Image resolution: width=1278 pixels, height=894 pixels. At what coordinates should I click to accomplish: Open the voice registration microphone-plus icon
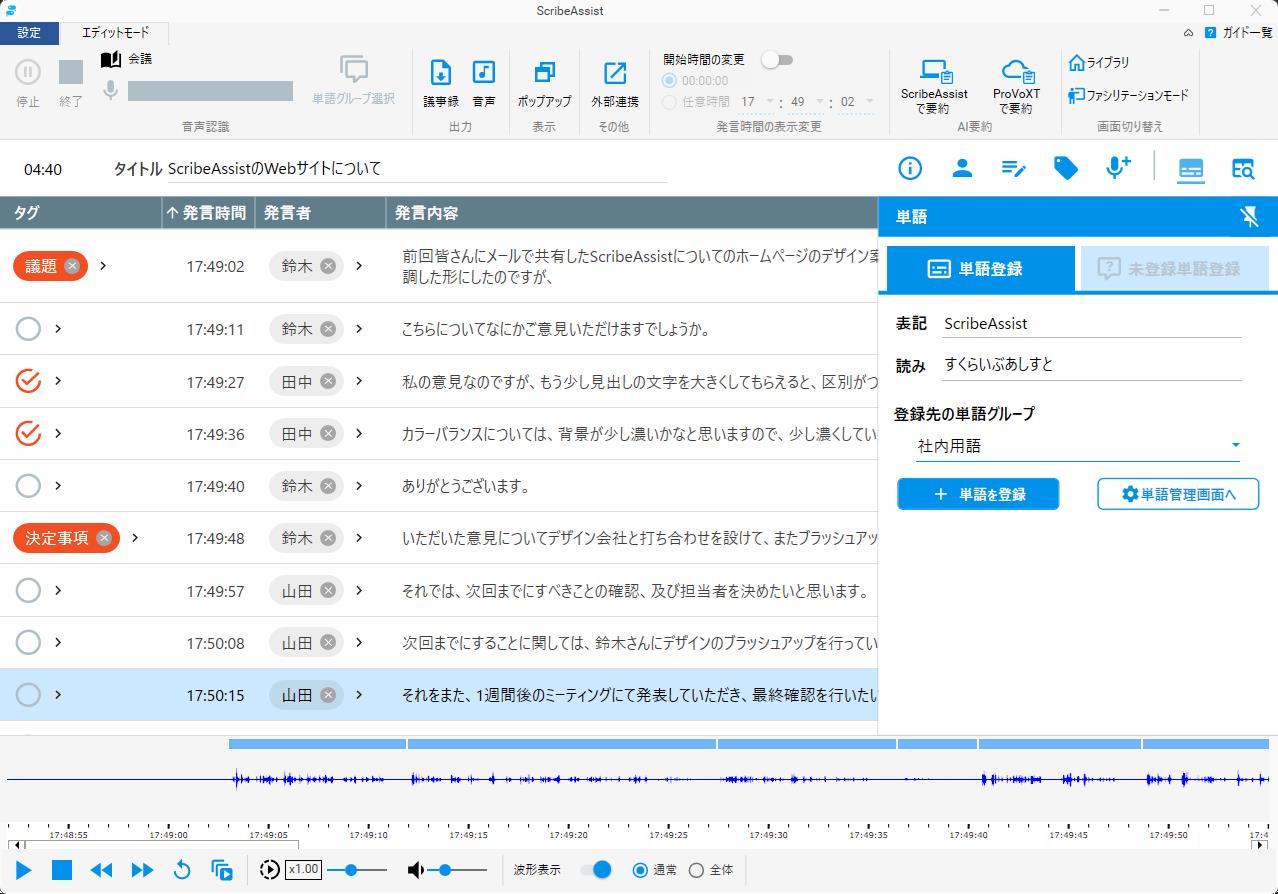click(x=1118, y=168)
